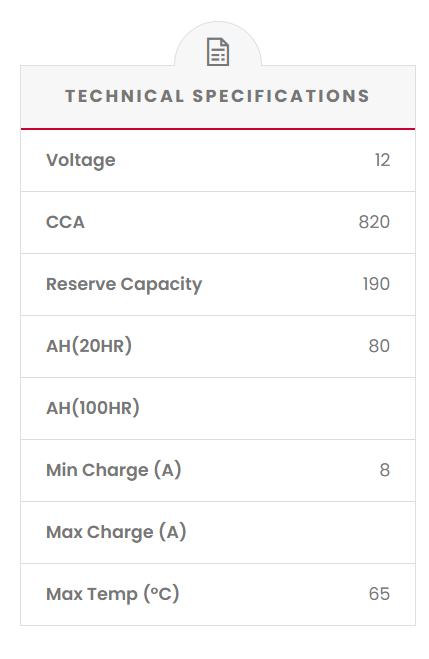
Task: Select the Voltage value 12
Action: pos(382,160)
